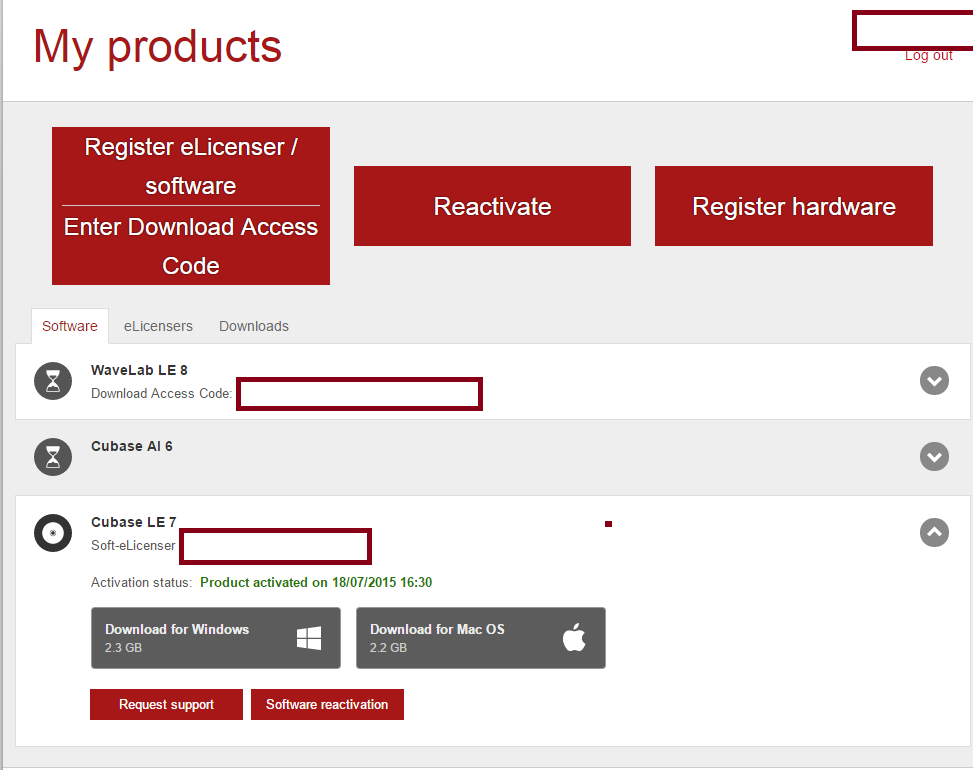Download Cubase LE 7 for Mac OS
The image size is (973, 770).
pos(481,638)
